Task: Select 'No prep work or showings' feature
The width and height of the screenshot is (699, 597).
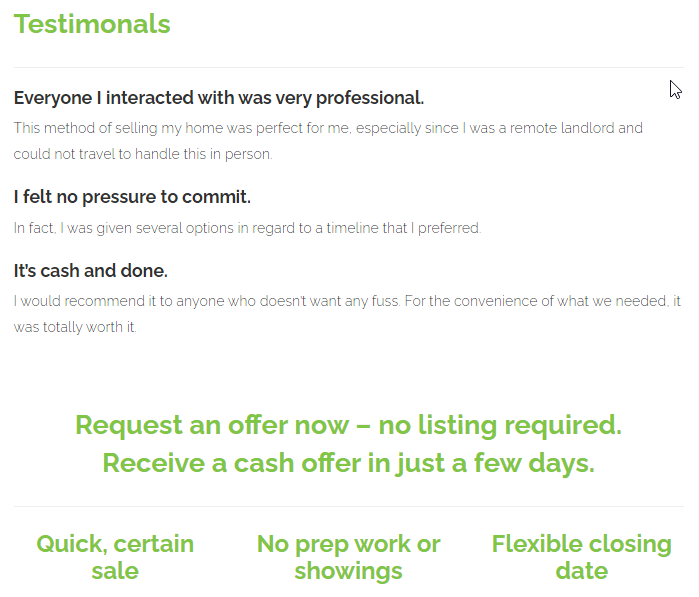Action: click(349, 557)
